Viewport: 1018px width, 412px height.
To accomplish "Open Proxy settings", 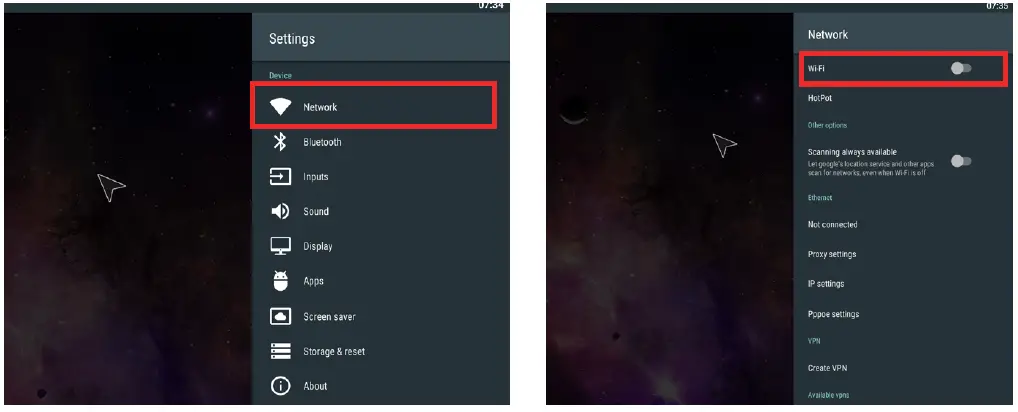I will (x=832, y=254).
